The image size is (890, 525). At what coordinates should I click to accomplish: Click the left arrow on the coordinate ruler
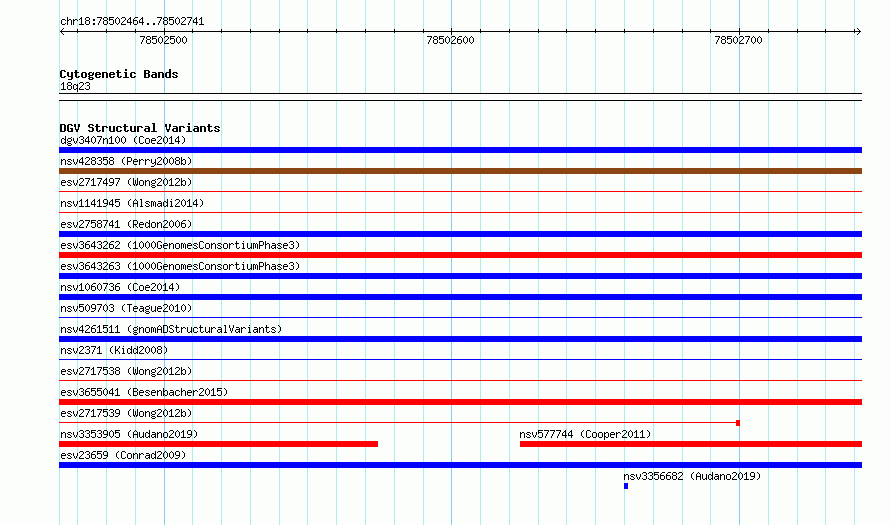62,32
